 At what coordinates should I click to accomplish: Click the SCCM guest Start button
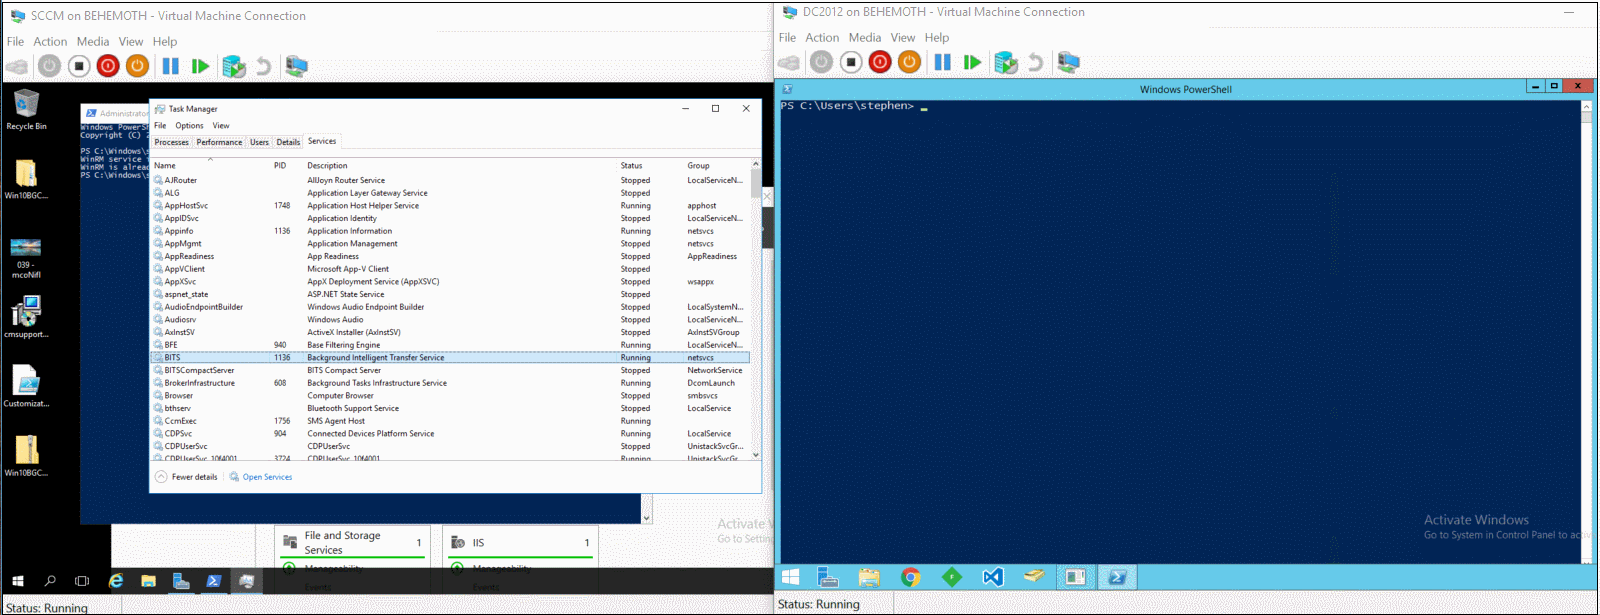pyautogui.click(x=17, y=581)
